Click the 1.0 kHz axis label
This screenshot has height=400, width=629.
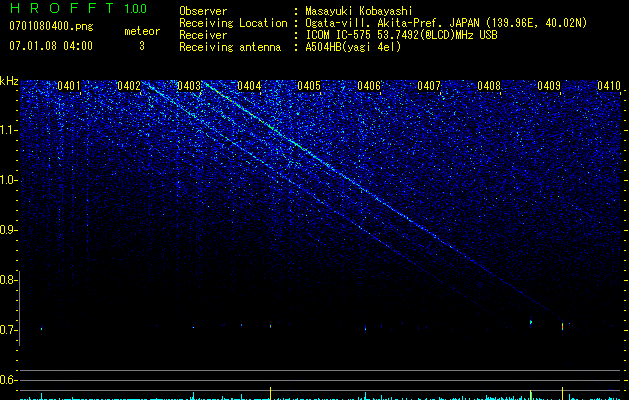[8, 181]
